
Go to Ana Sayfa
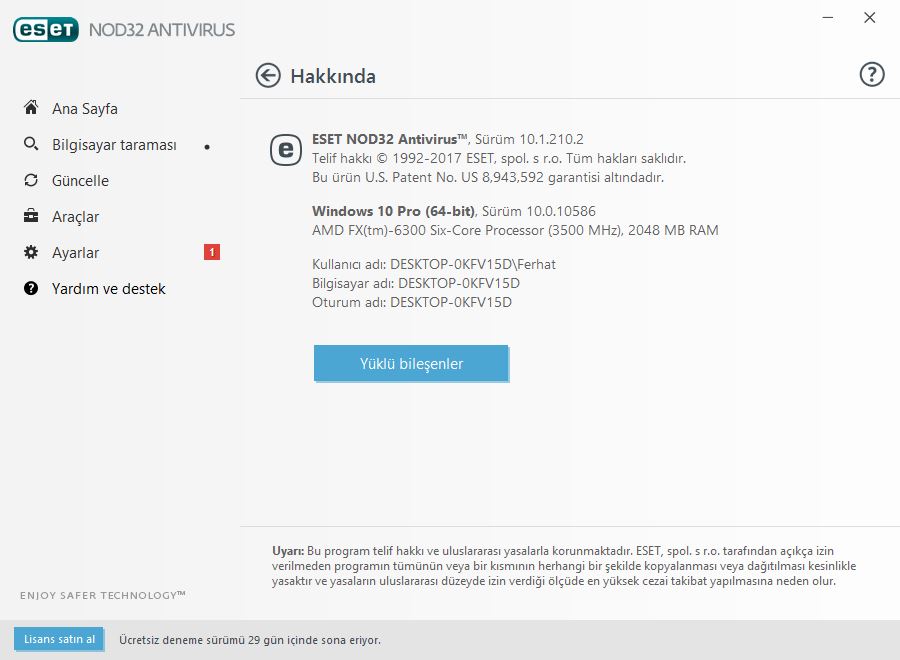click(85, 108)
